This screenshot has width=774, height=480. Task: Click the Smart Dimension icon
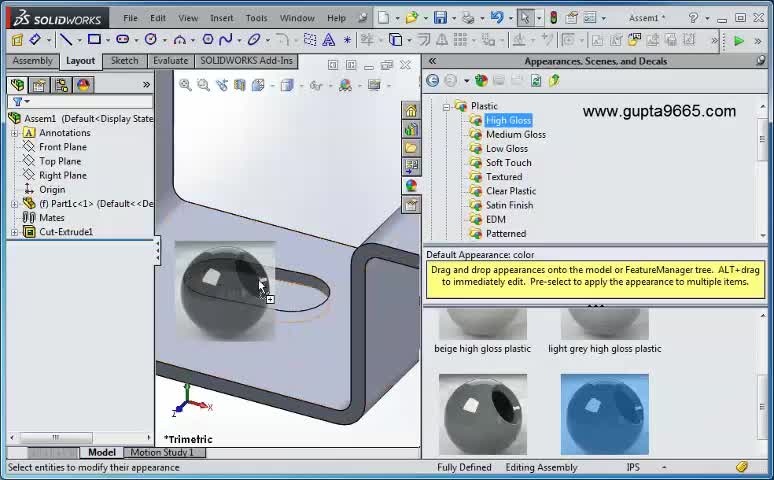coord(35,40)
